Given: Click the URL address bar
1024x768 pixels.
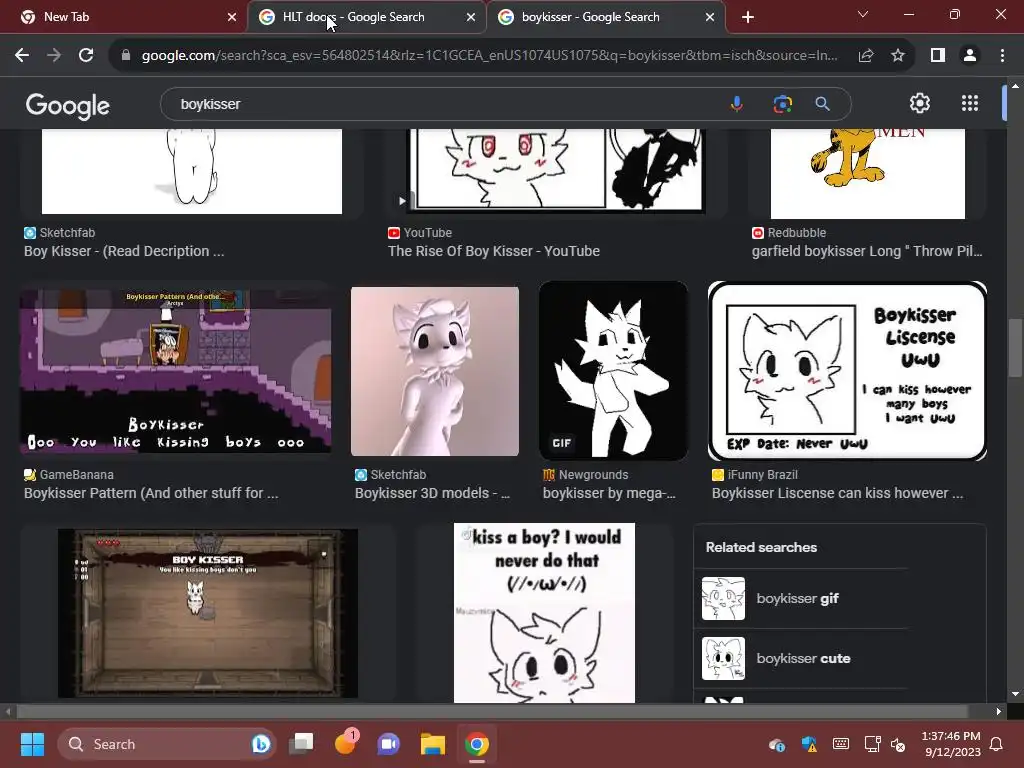Looking at the screenshot, I should (x=489, y=56).
